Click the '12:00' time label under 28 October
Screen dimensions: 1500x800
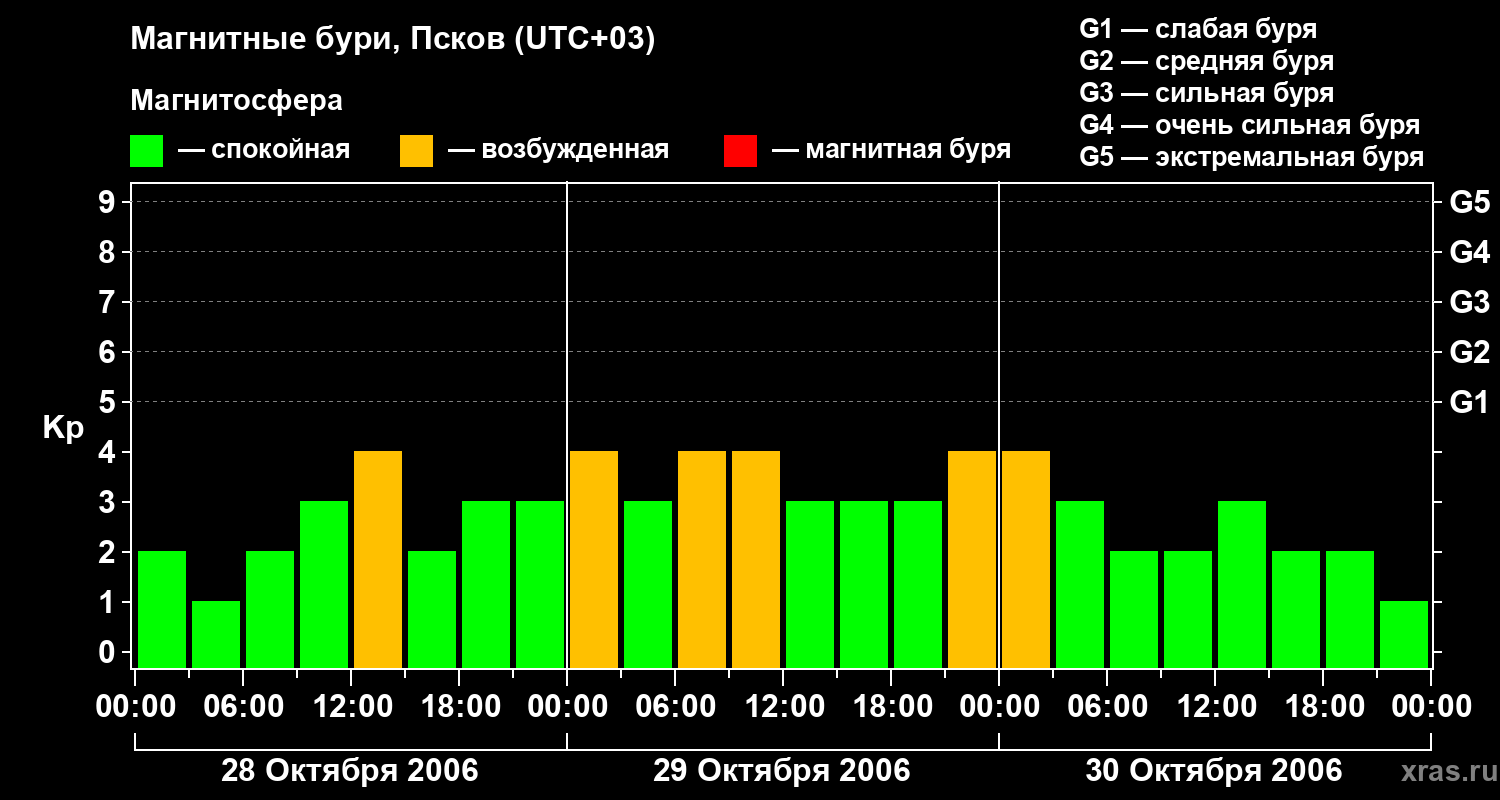tap(351, 706)
